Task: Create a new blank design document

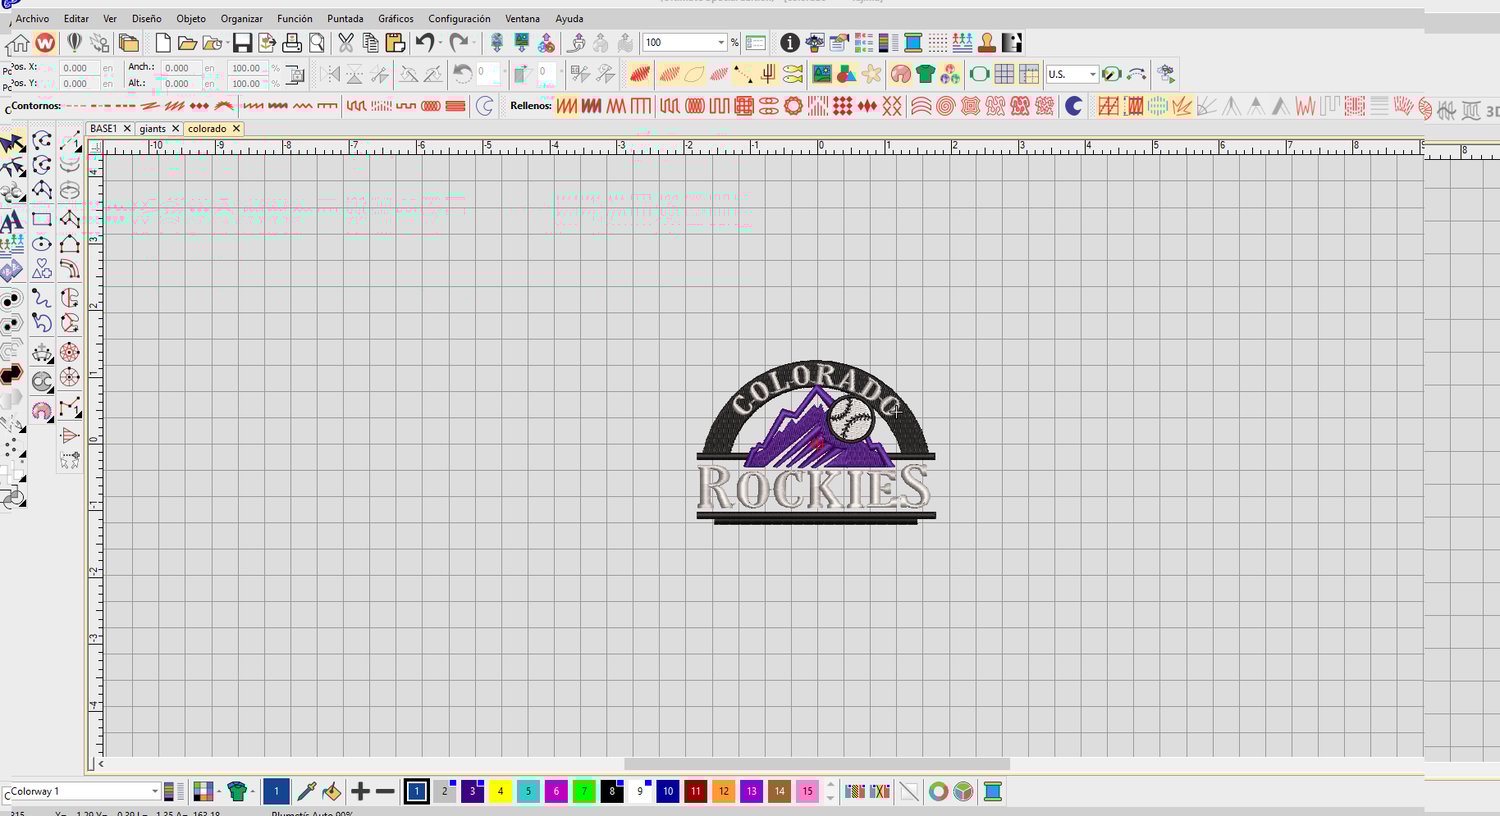Action: pyautogui.click(x=162, y=43)
